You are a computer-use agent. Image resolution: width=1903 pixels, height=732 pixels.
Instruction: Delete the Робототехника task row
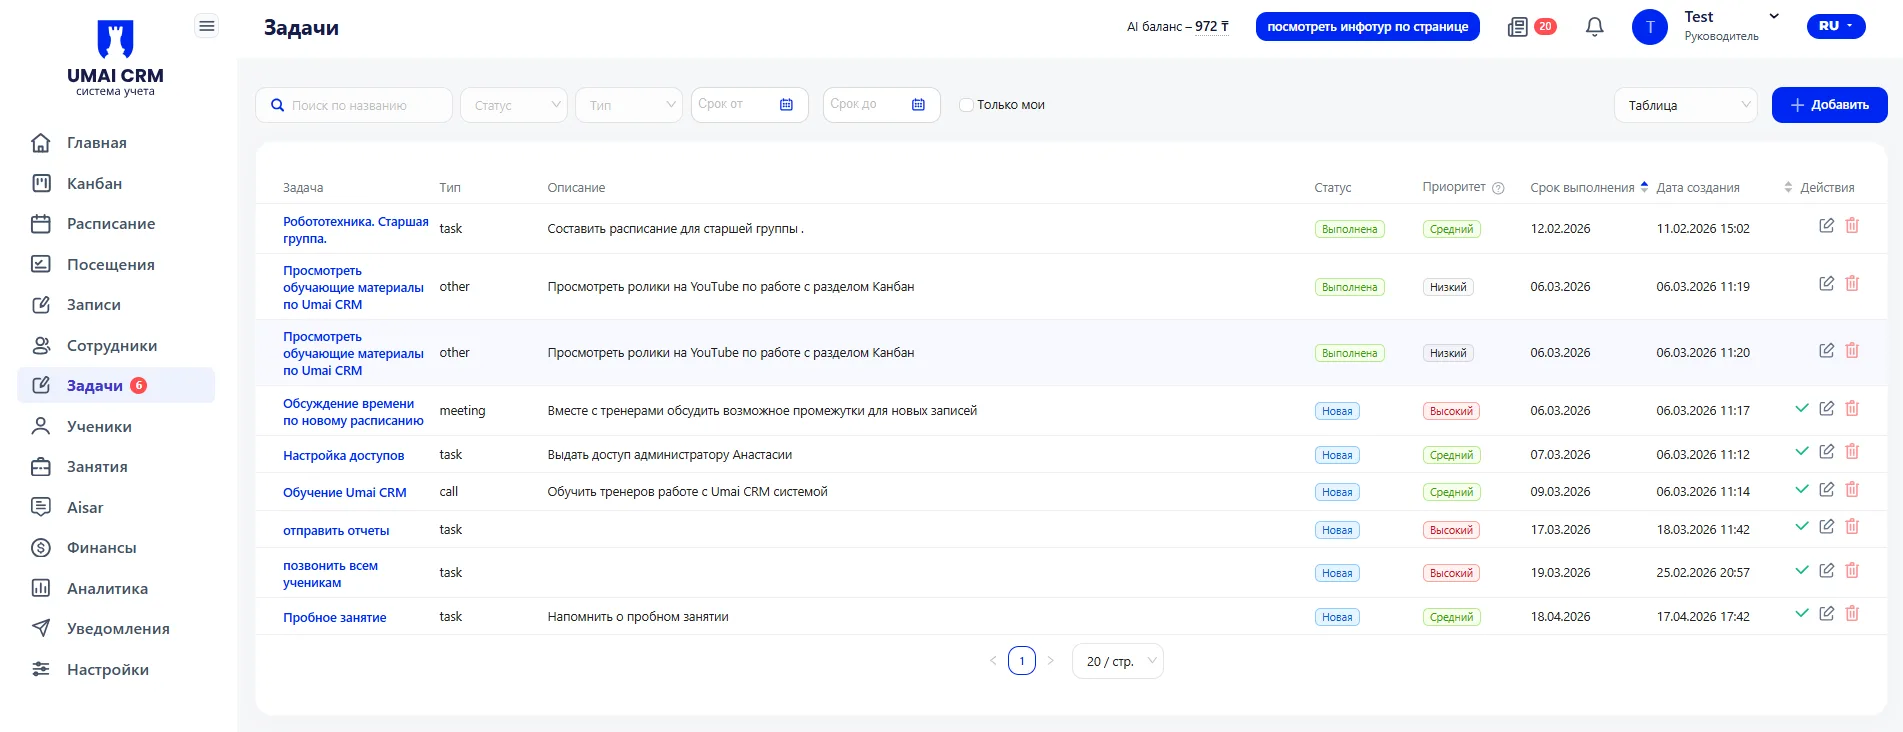tap(1851, 226)
